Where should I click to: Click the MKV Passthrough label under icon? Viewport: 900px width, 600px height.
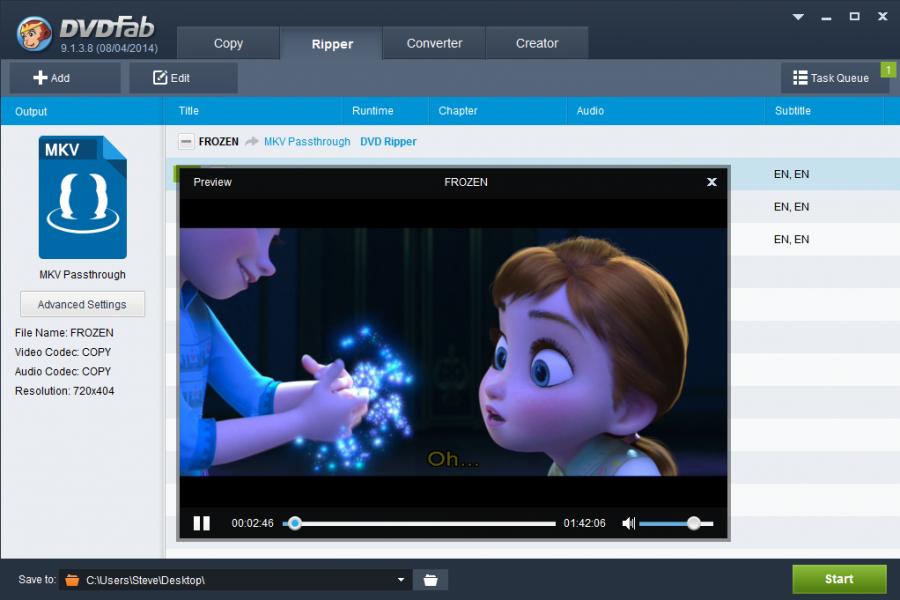(x=82, y=274)
